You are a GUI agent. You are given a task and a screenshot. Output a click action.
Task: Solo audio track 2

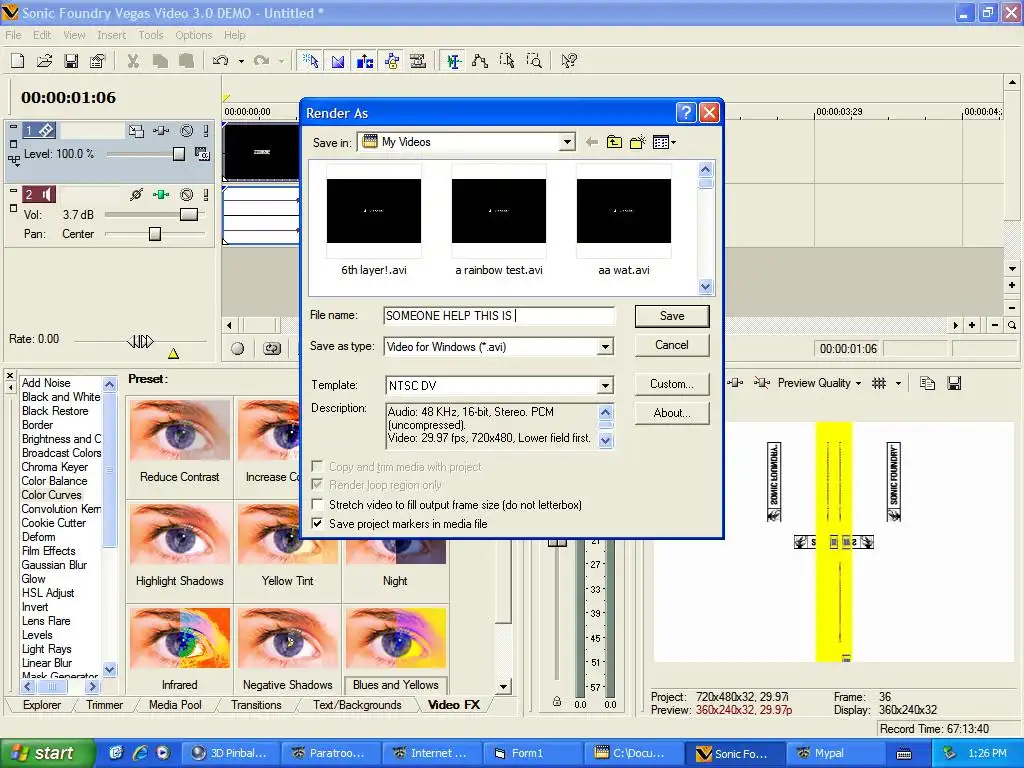tap(206, 195)
